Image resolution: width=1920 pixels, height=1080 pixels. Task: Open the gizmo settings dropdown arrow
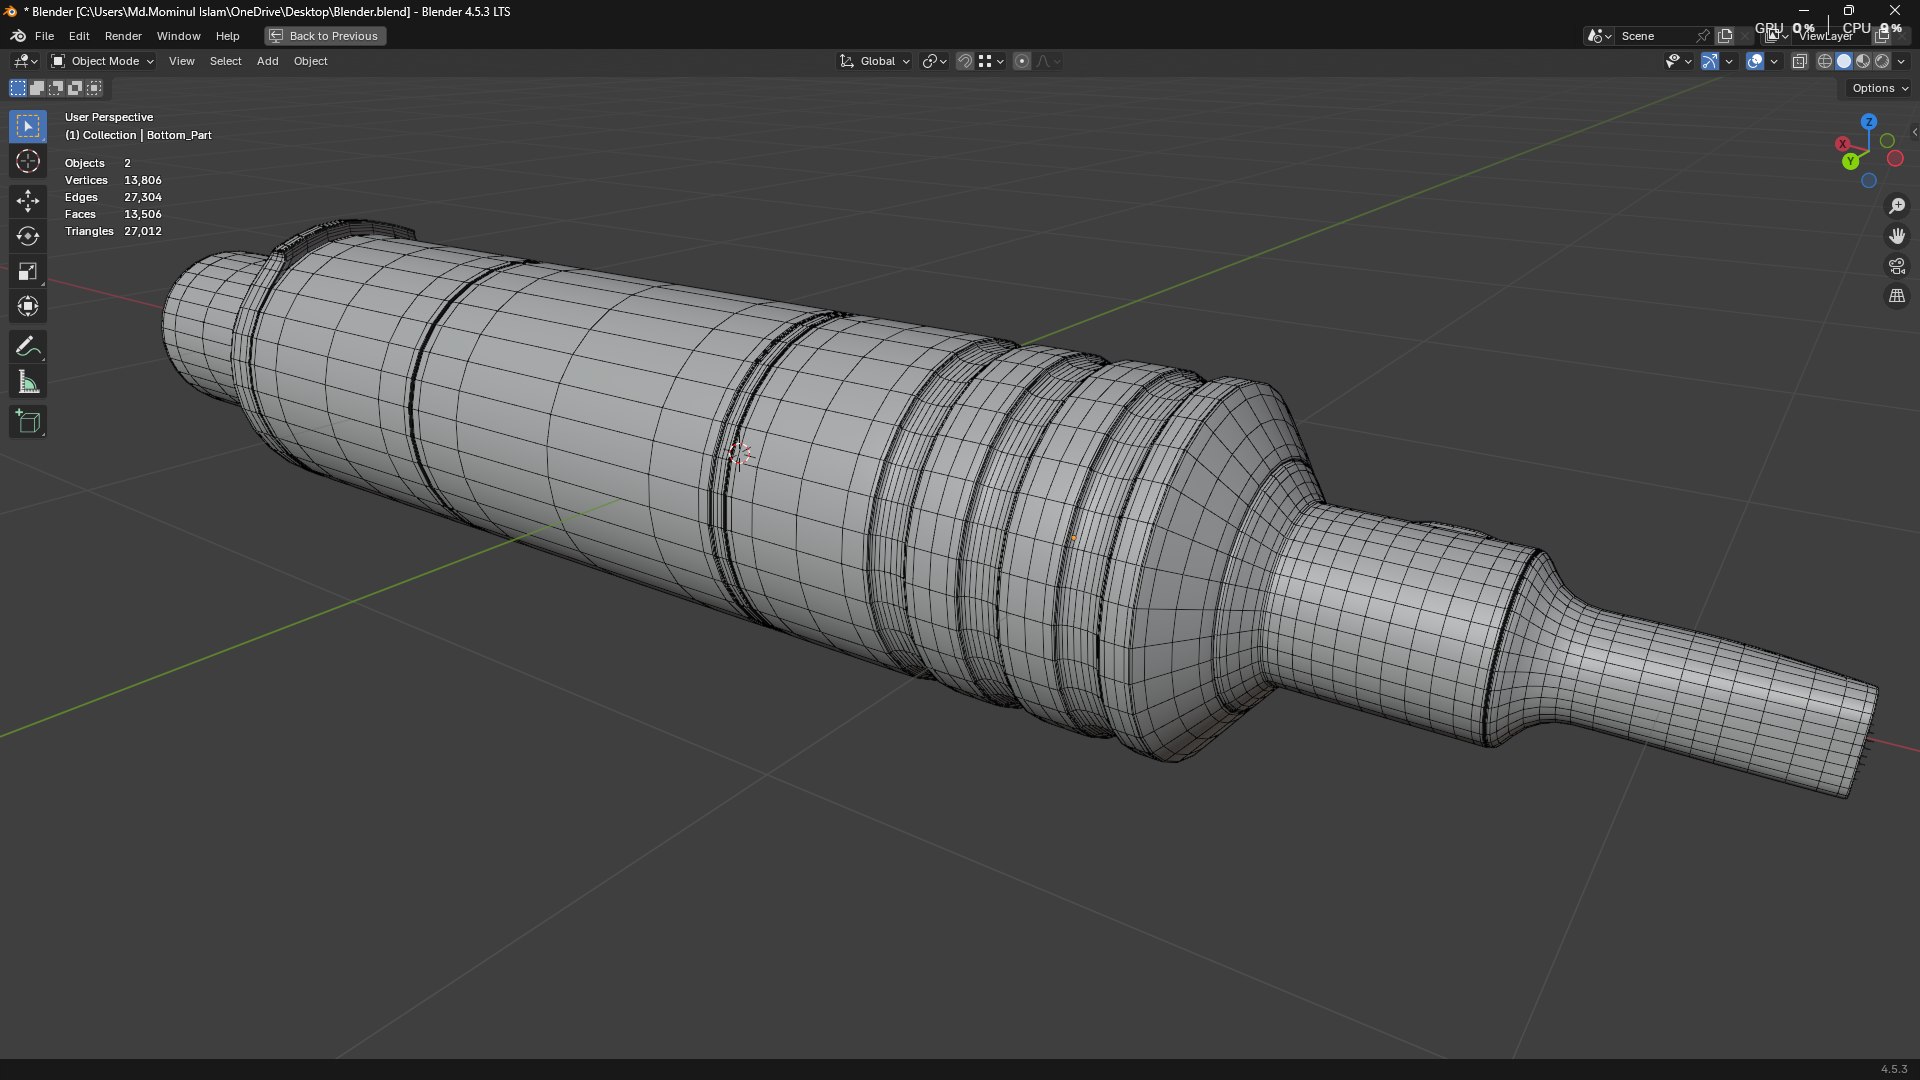click(1730, 61)
